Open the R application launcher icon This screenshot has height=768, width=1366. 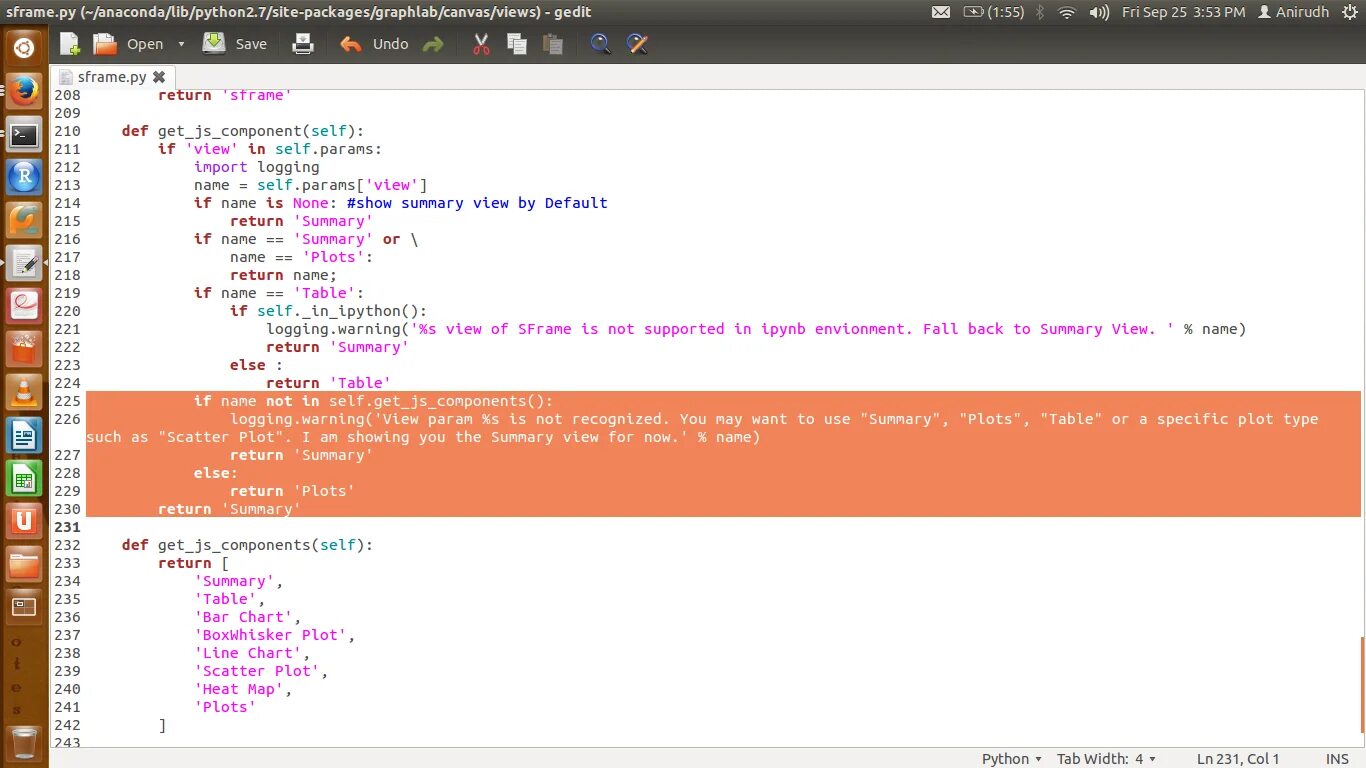[x=24, y=177]
